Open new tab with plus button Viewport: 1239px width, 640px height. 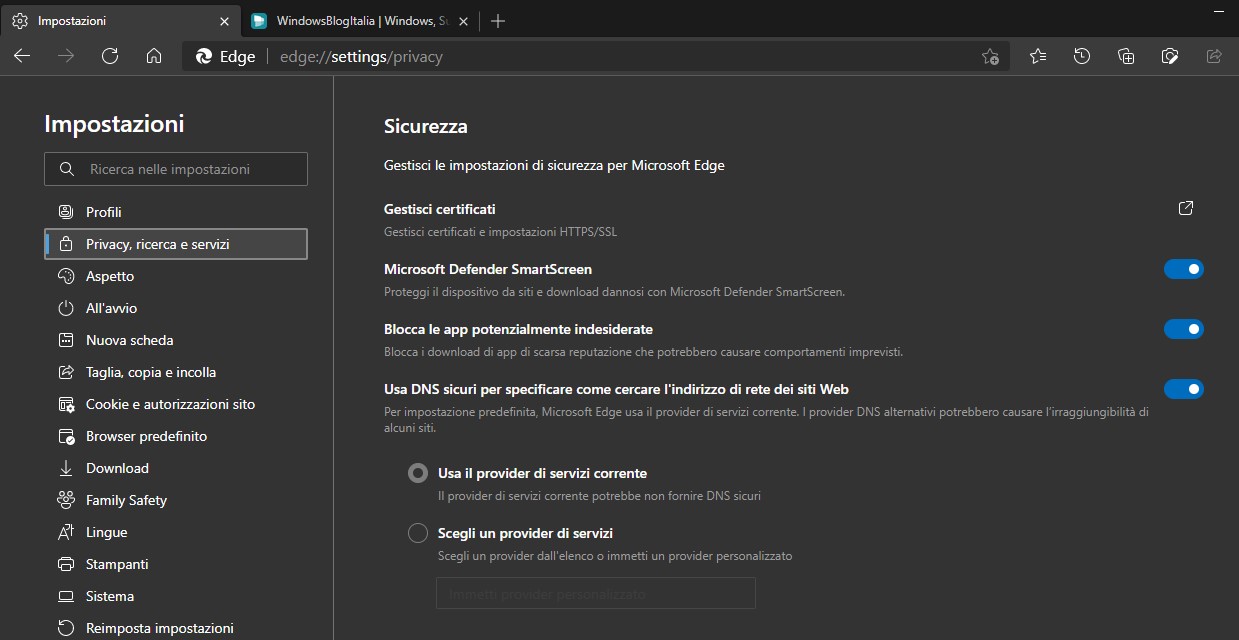[498, 20]
